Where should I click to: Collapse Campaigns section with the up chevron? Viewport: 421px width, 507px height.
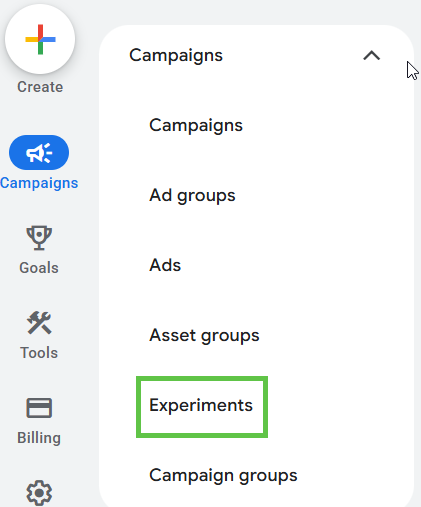372,55
